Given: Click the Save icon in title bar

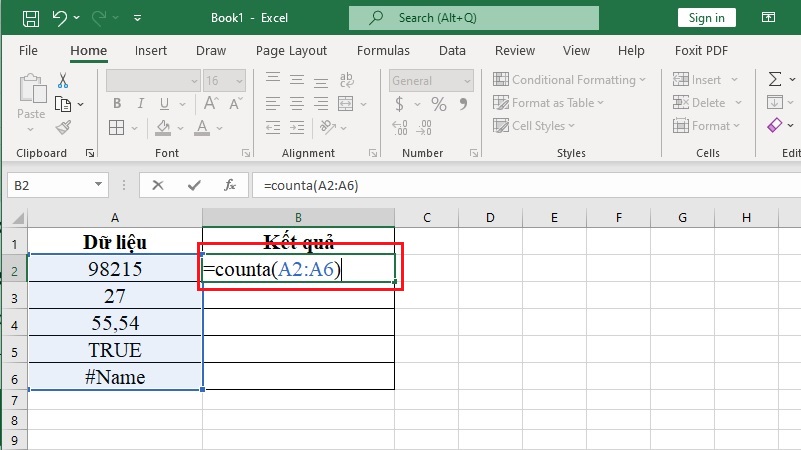Looking at the screenshot, I should click(31, 18).
